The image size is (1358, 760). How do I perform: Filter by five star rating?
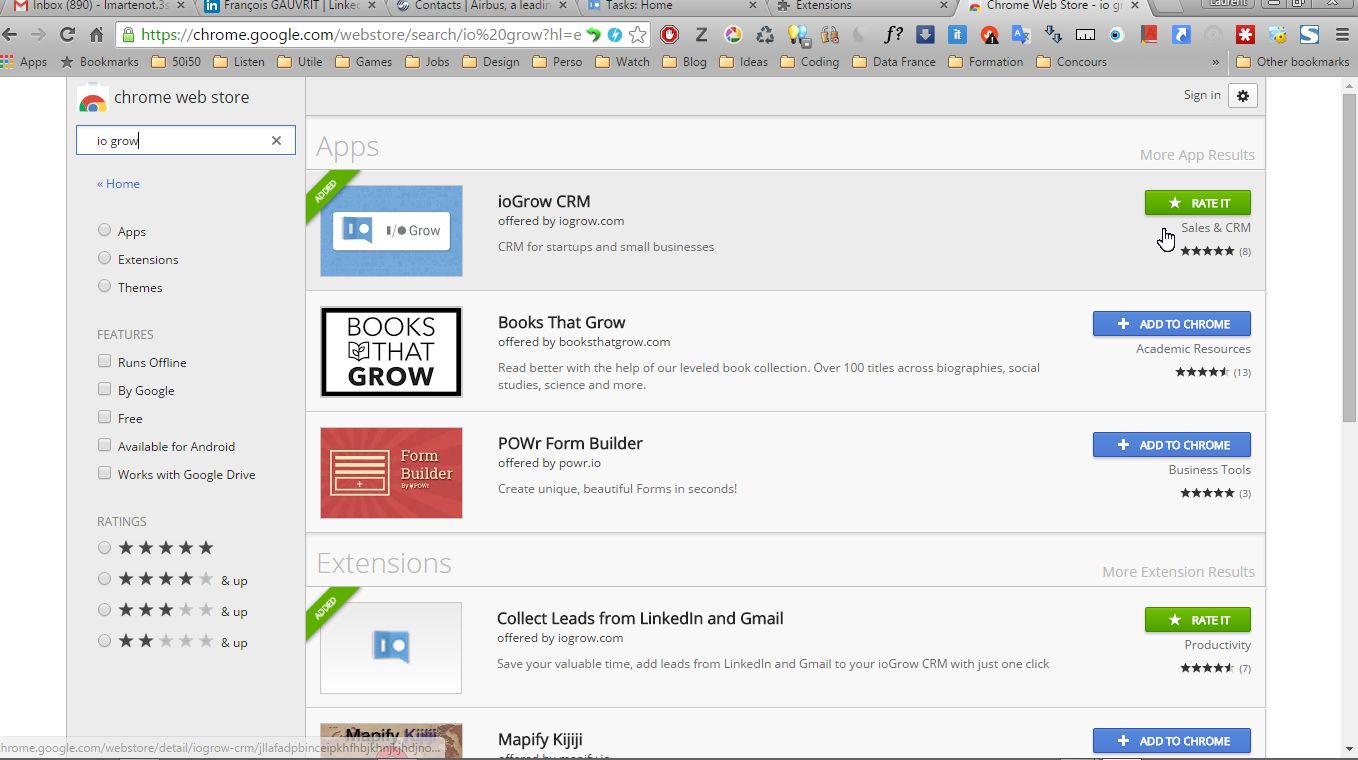tap(104, 548)
